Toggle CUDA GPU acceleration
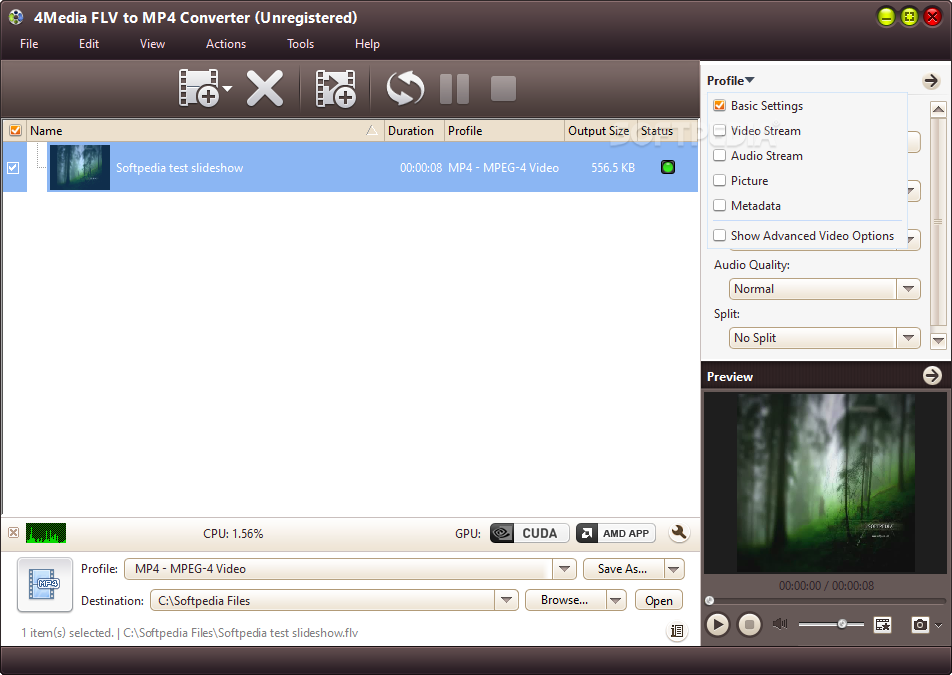The image size is (952, 675). [x=529, y=533]
